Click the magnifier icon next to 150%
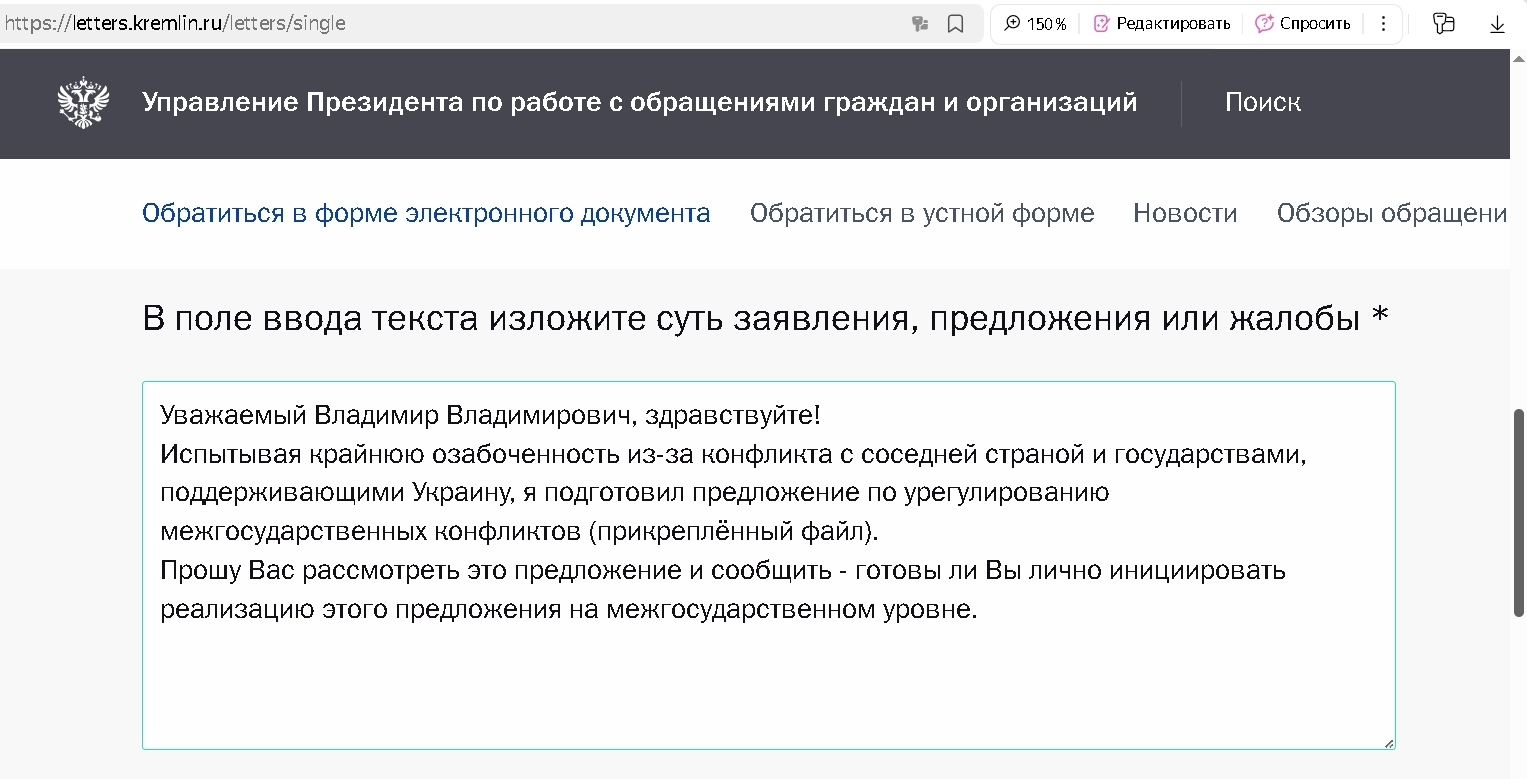 pyautogui.click(x=1013, y=23)
